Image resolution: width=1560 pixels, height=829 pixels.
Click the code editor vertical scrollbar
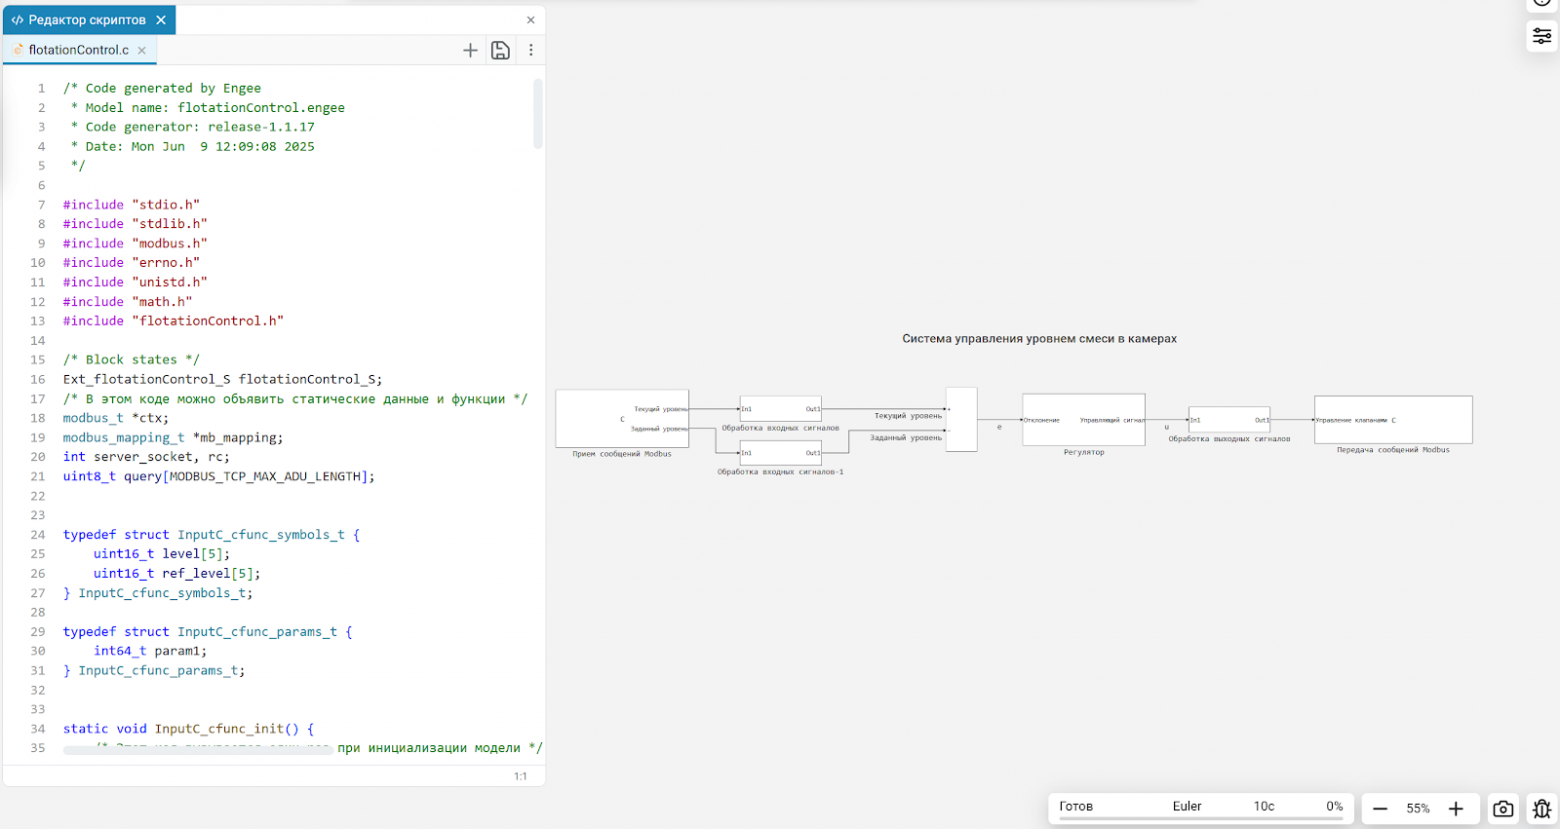[538, 114]
